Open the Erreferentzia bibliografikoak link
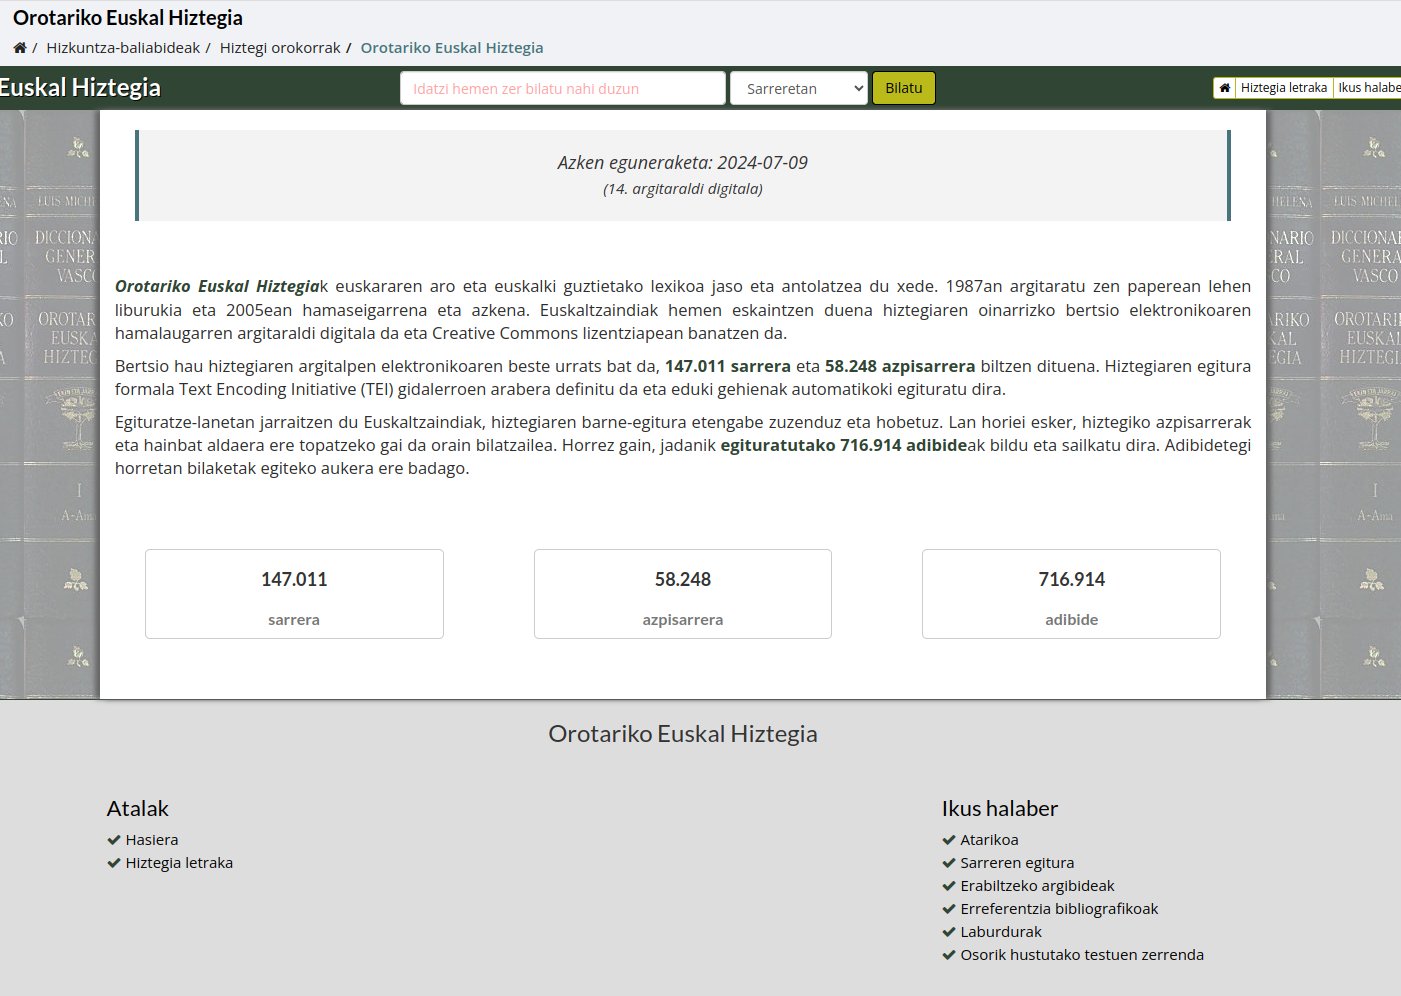Image resolution: width=1401 pixels, height=996 pixels. (1059, 909)
